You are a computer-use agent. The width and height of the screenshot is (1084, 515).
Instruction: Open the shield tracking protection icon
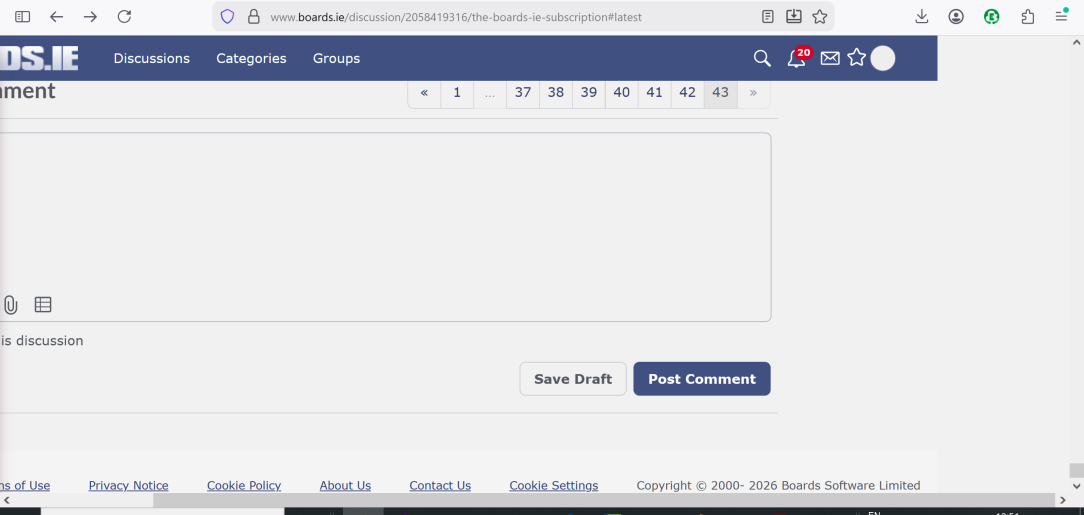point(227,17)
